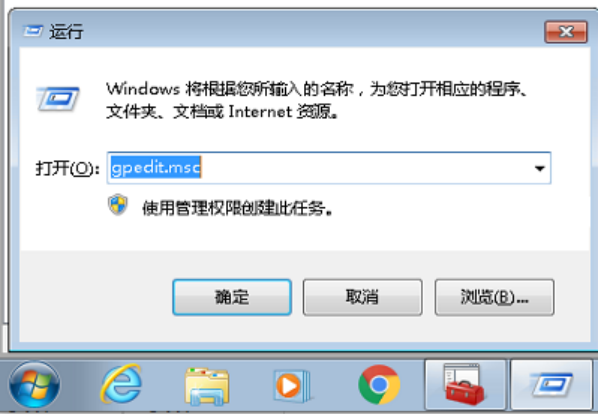
Task: Launch Windows Media Player from taskbar
Action: coord(293,386)
